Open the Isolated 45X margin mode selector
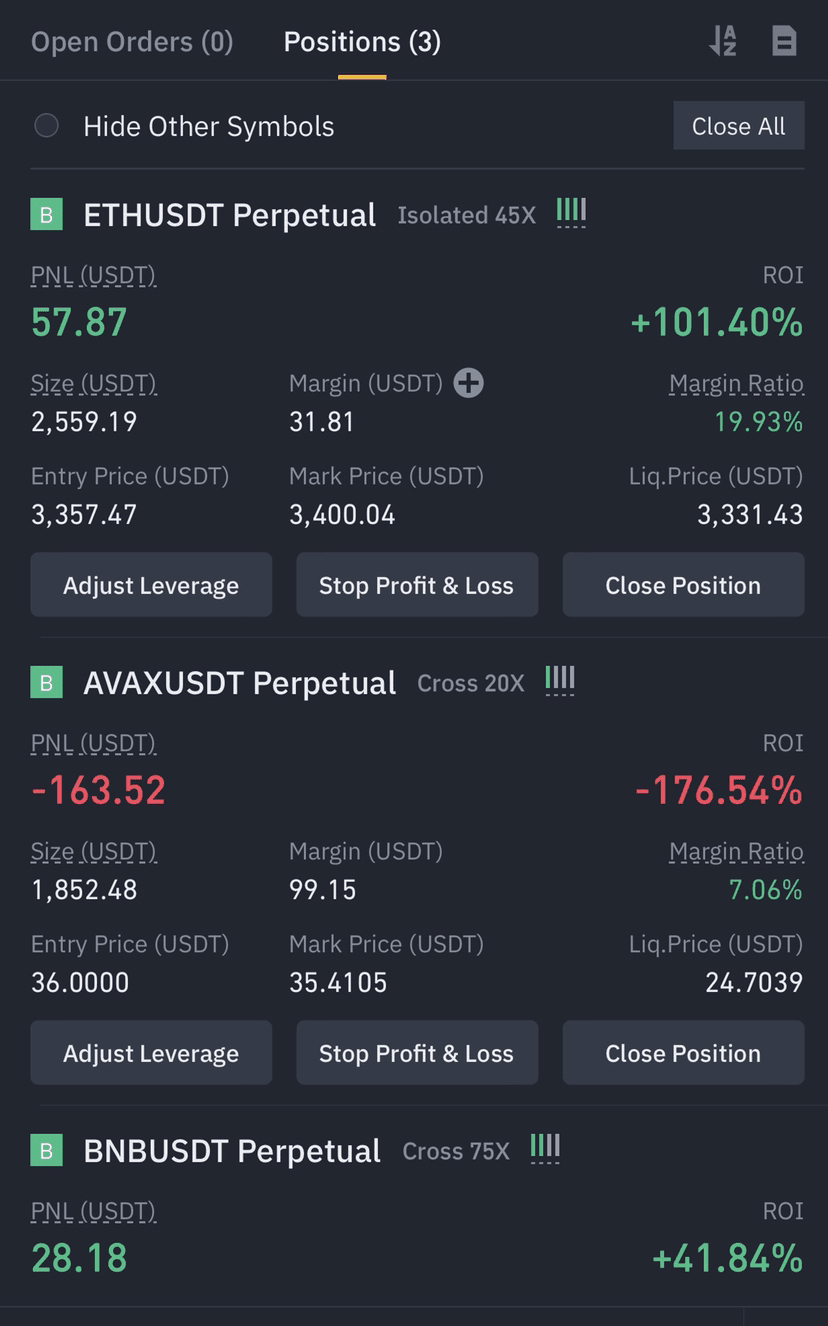The image size is (828, 1326). tap(466, 215)
